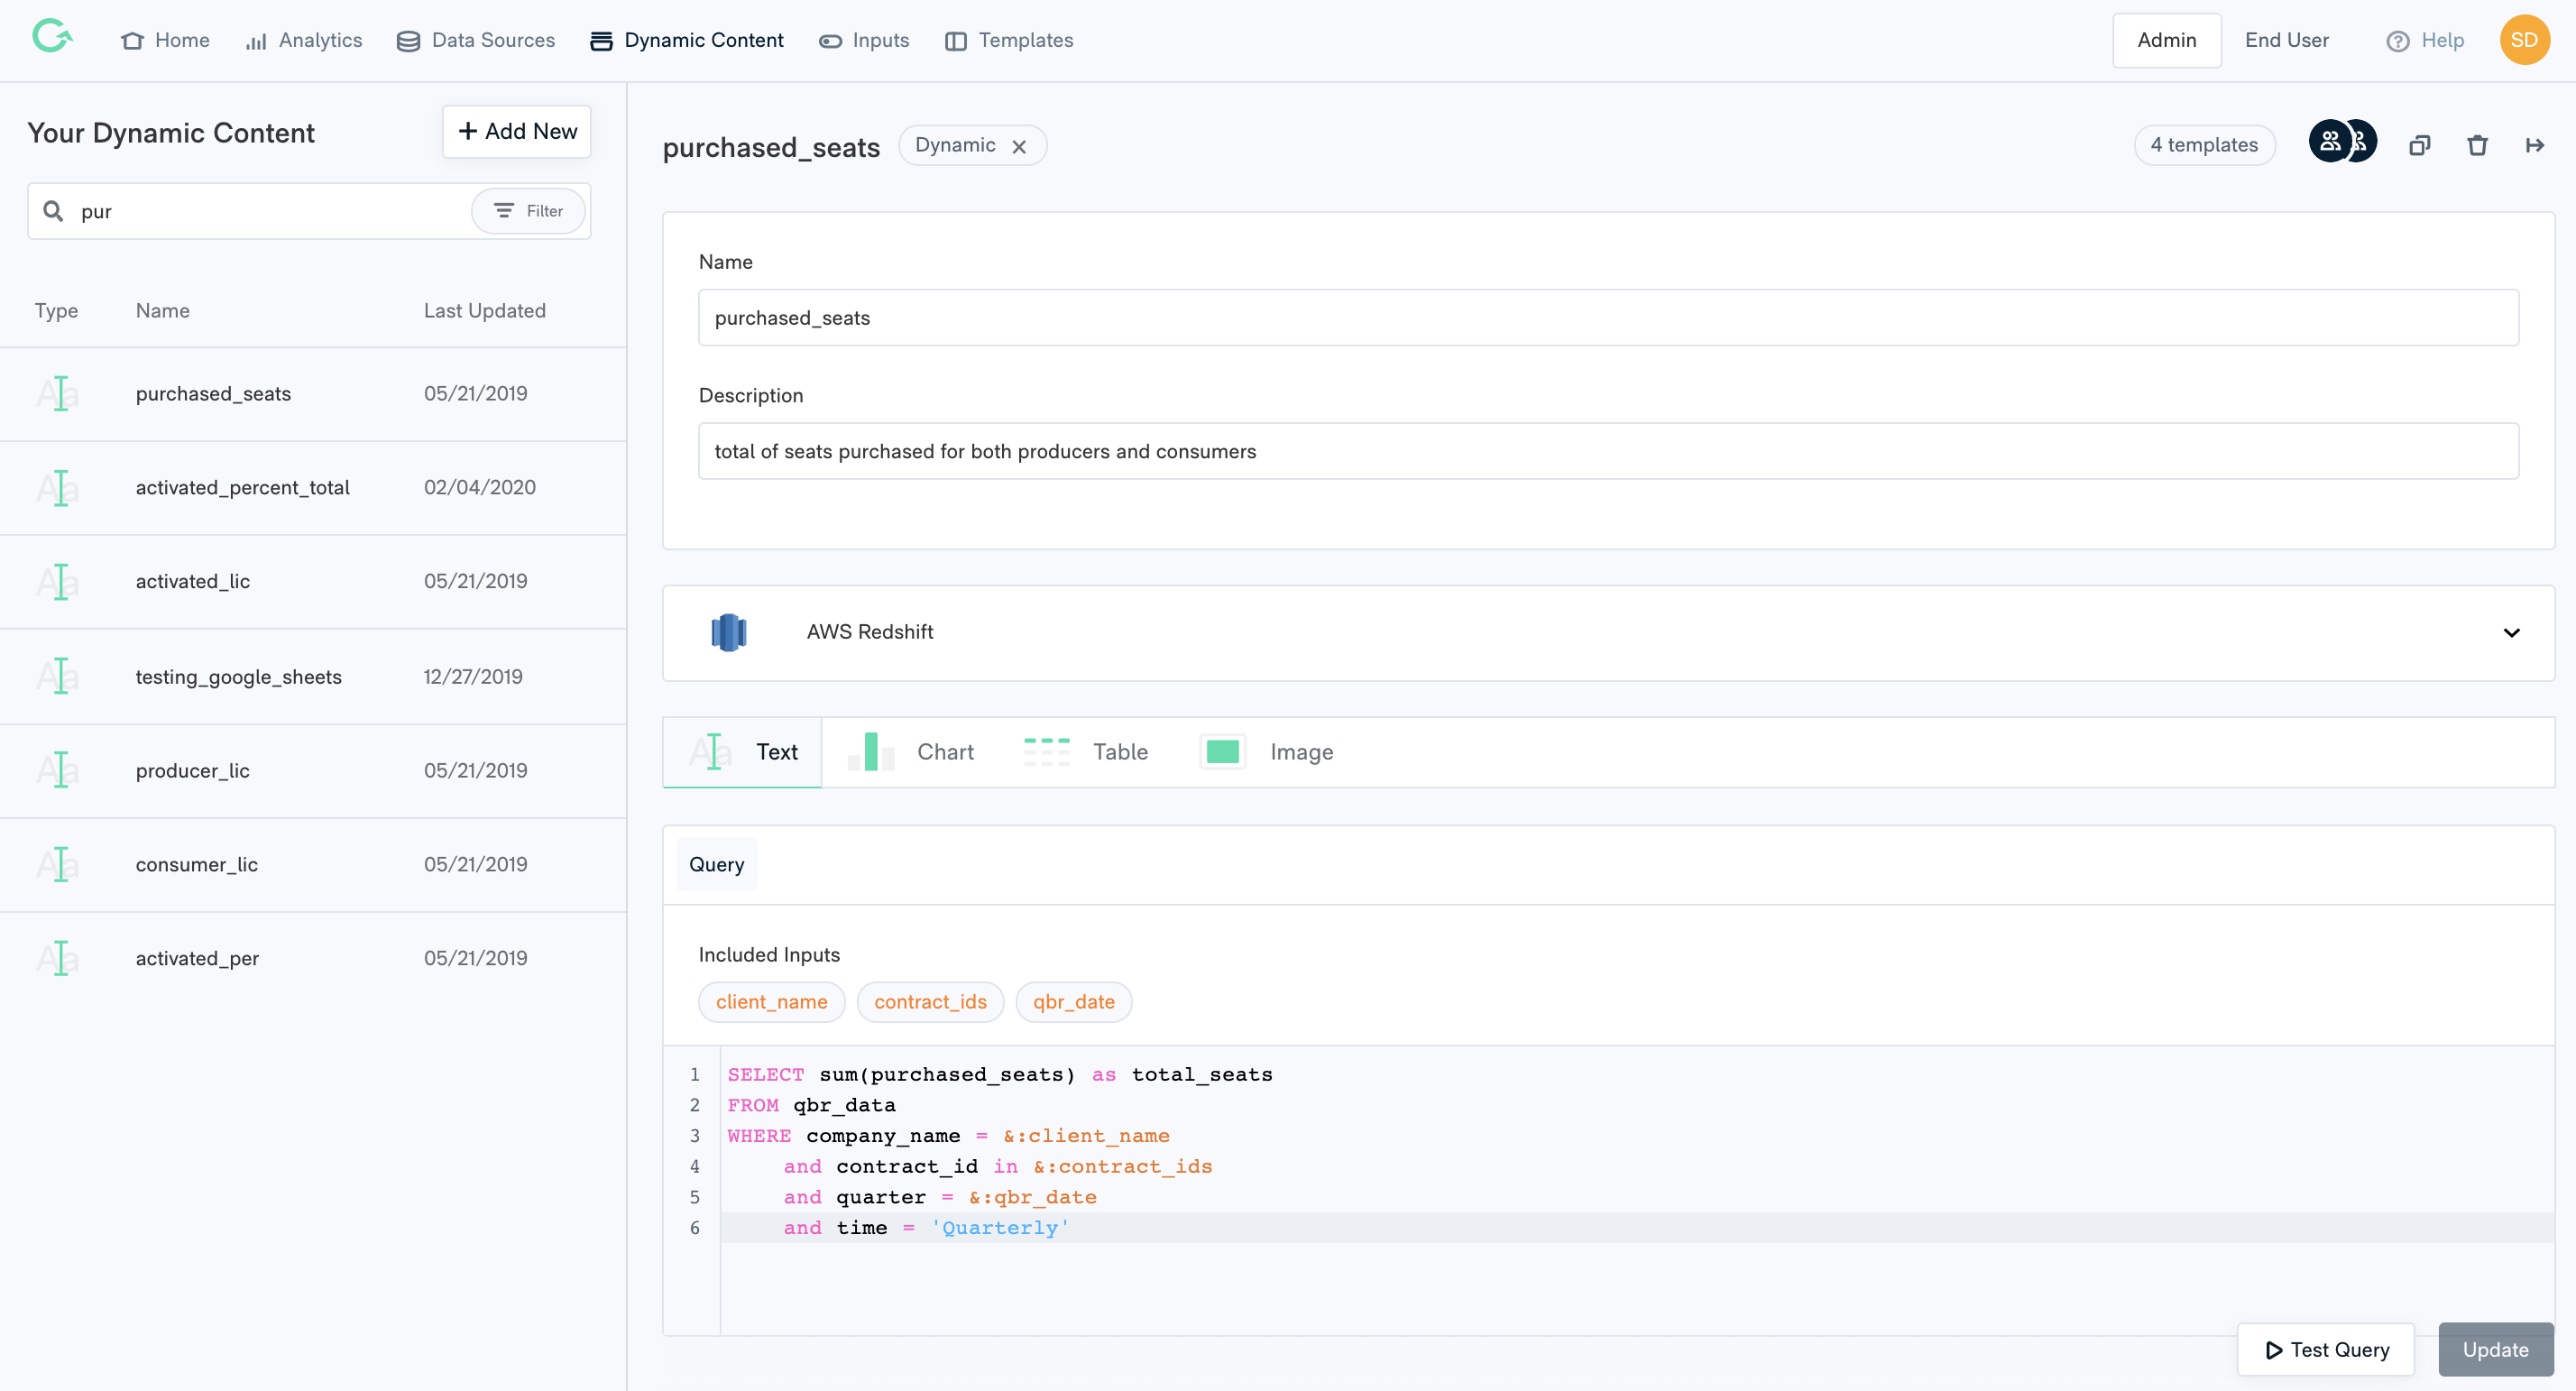Open the Data Sources menu item
Image resolution: width=2576 pixels, height=1391 pixels.
[x=476, y=40]
